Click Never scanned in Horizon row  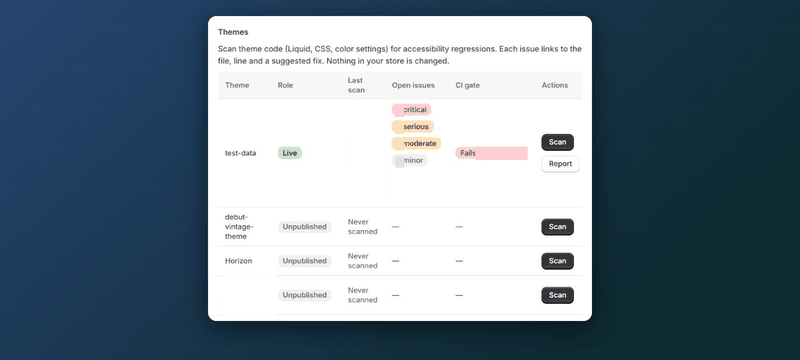click(x=363, y=261)
